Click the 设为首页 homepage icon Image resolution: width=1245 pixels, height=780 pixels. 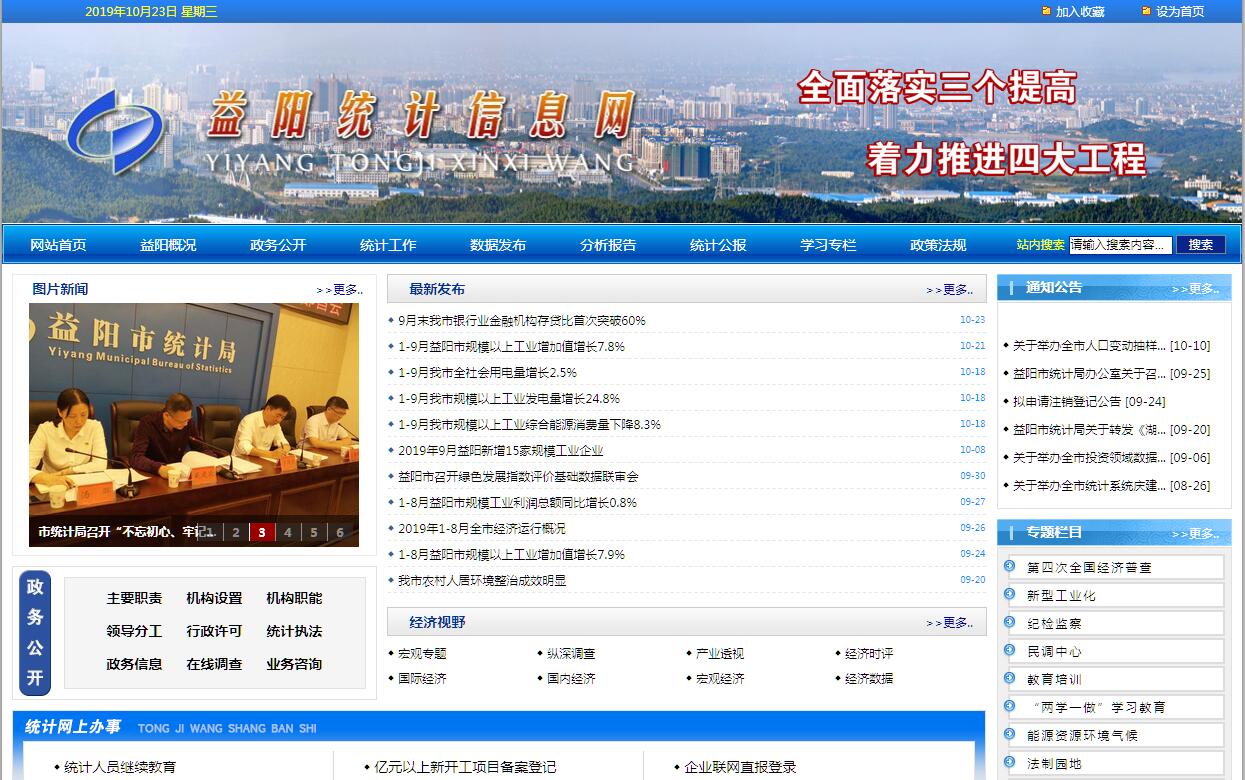pyautogui.click(x=1147, y=11)
